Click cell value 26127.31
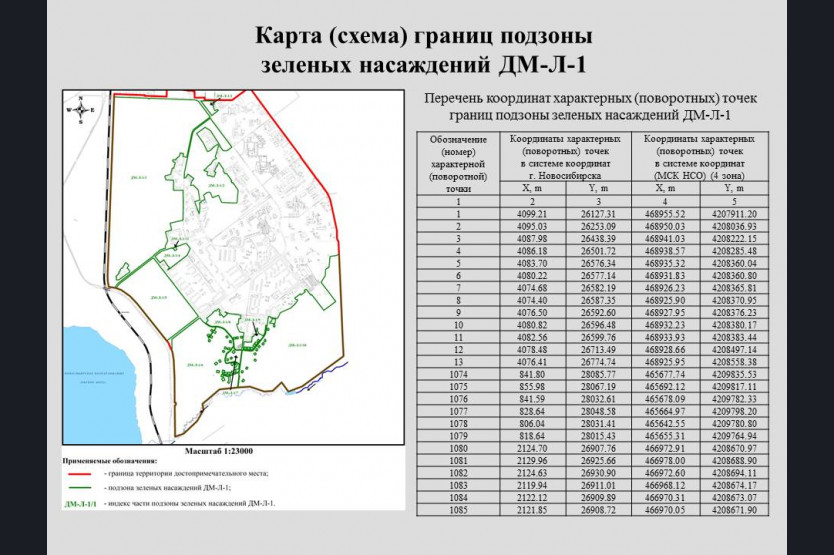Viewport: 834px width, 555px height. (x=598, y=214)
